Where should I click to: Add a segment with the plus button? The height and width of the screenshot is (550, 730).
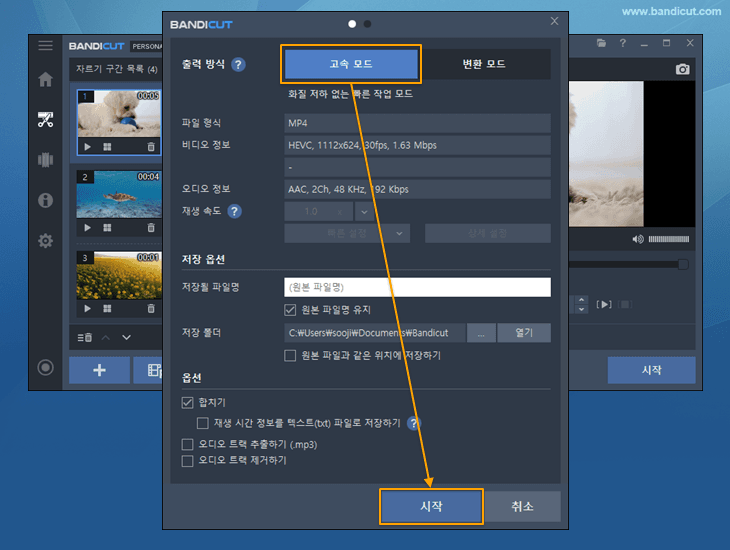point(99,370)
